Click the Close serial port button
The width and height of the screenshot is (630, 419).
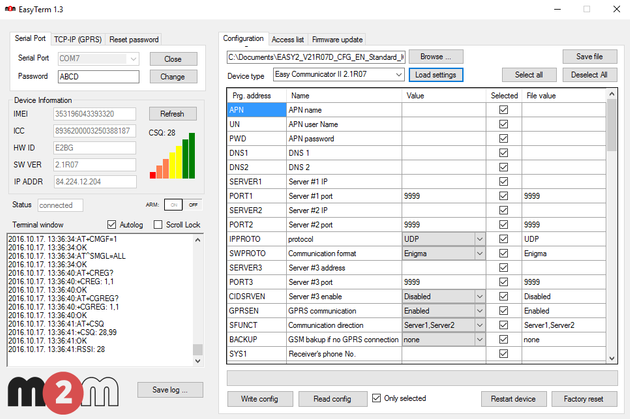(x=173, y=59)
